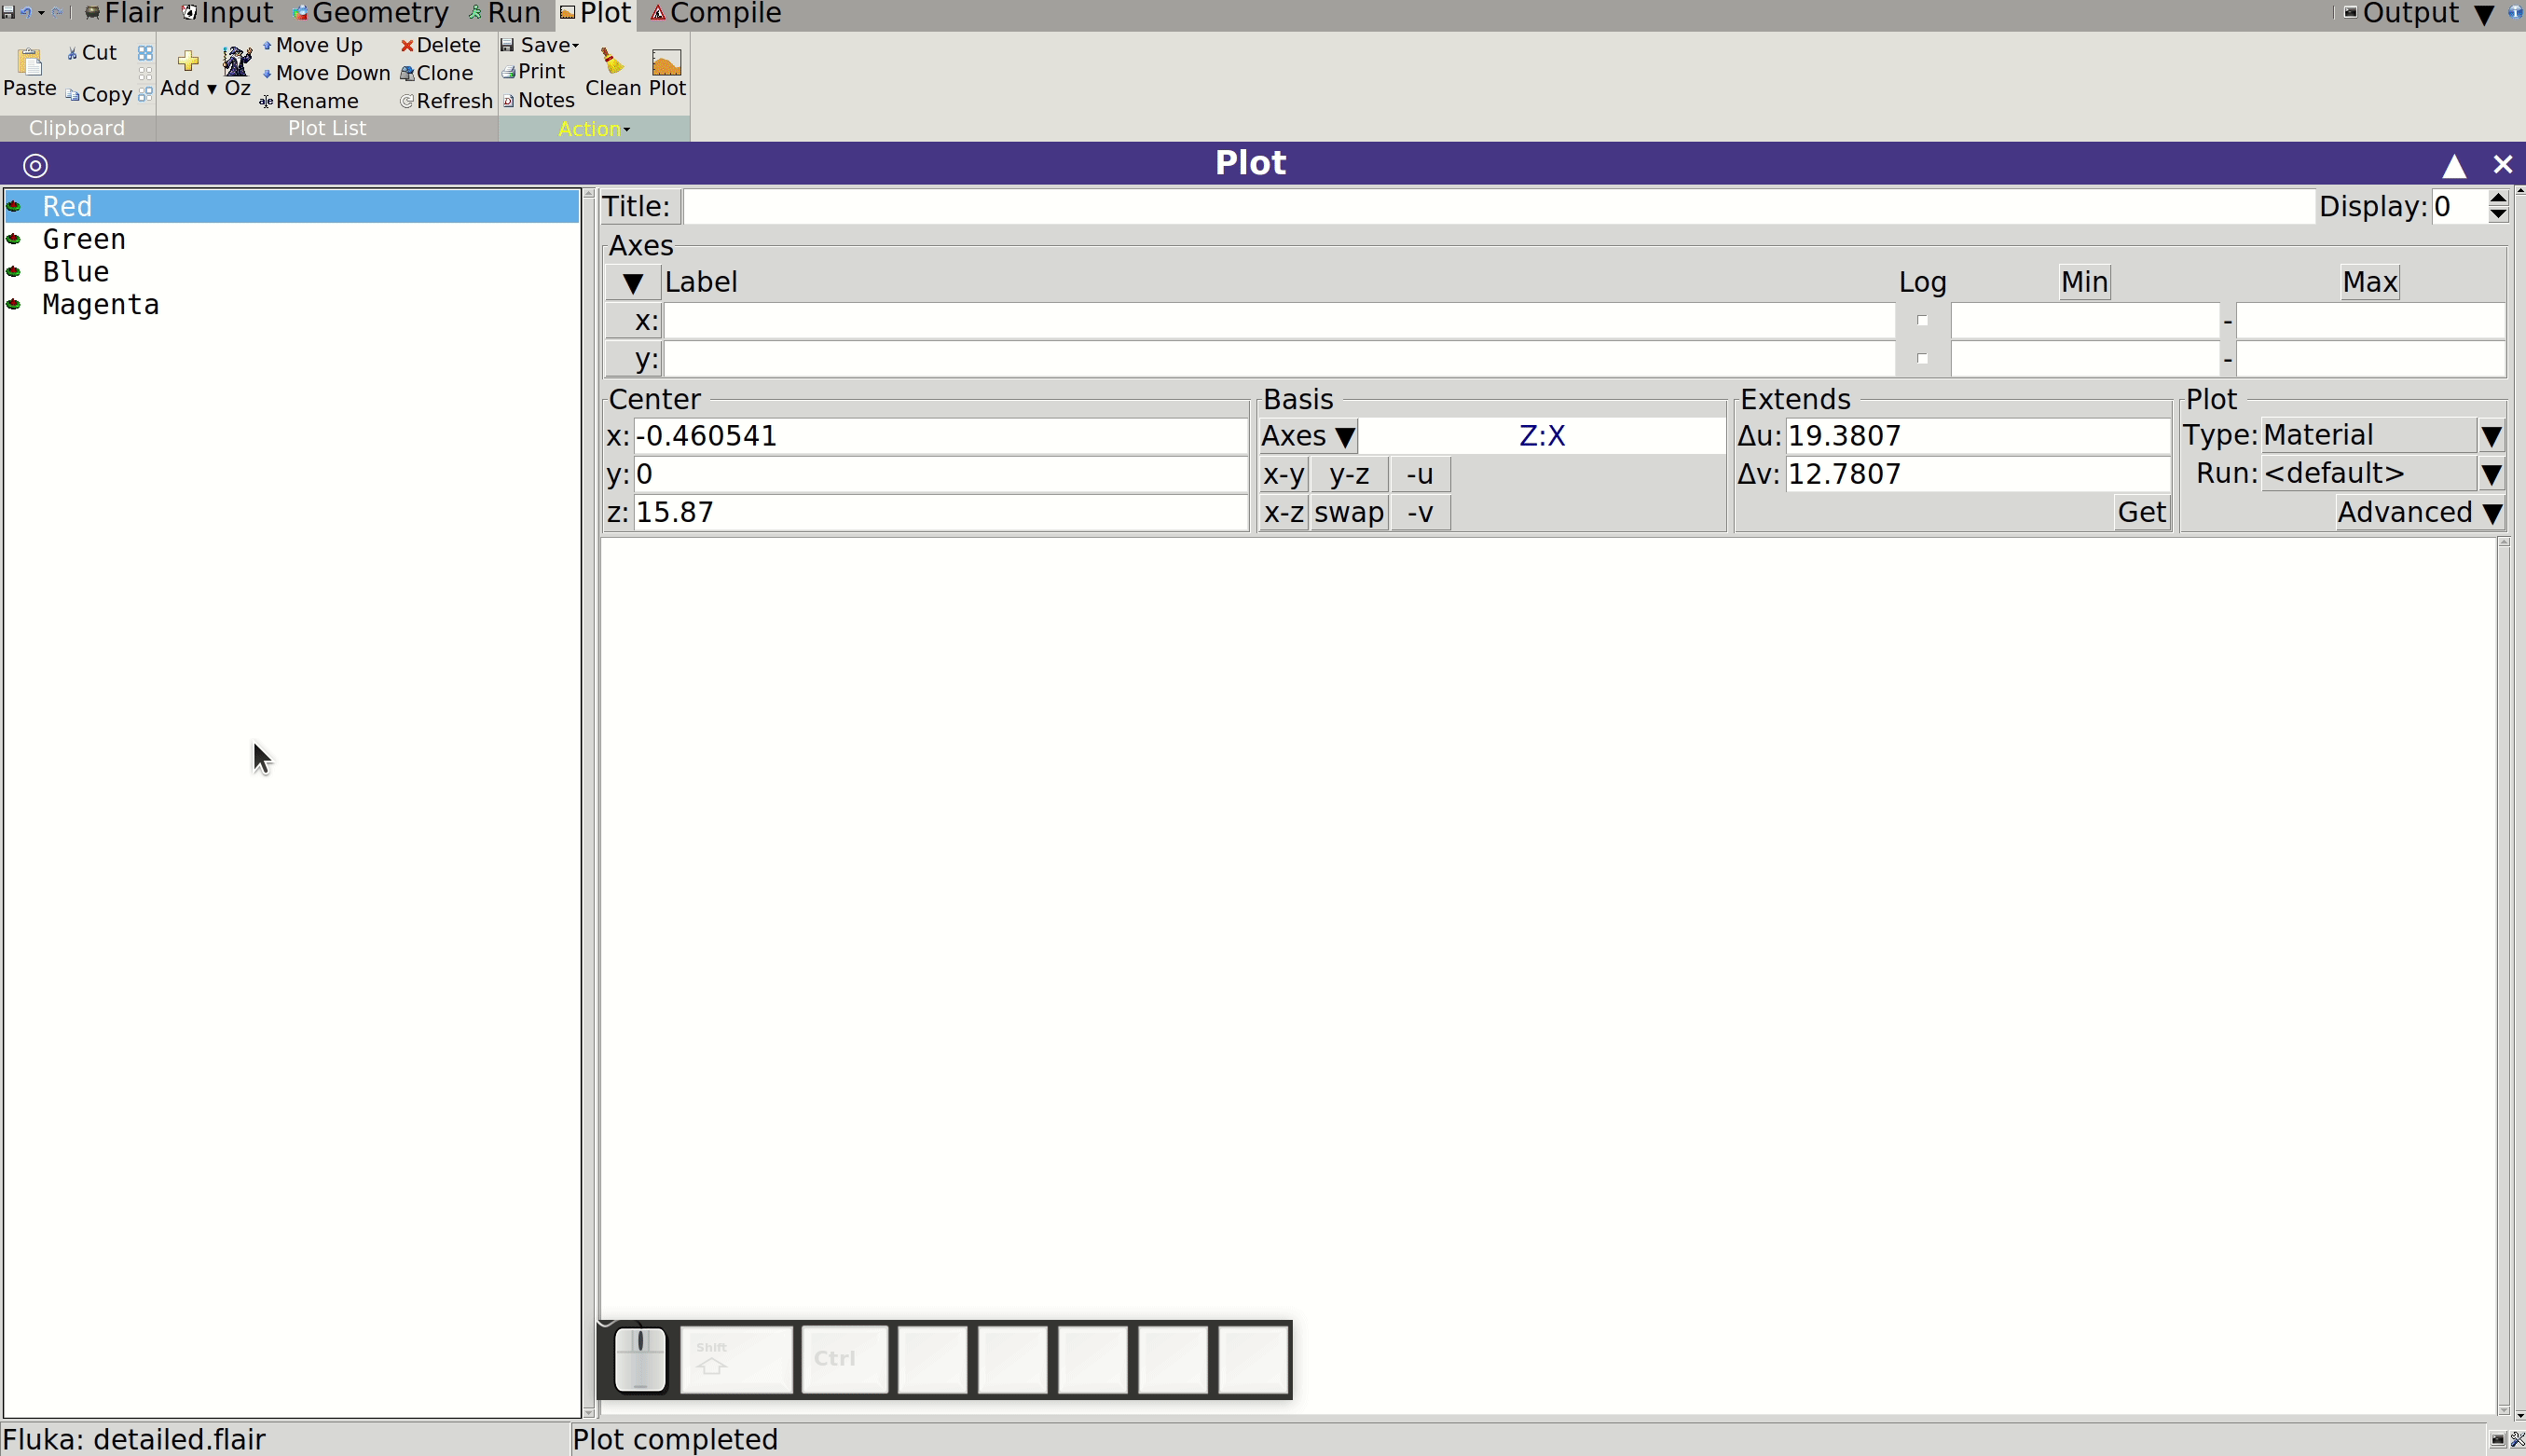2526x1456 pixels.
Task: Click the Clean broom icon
Action: click(612, 62)
